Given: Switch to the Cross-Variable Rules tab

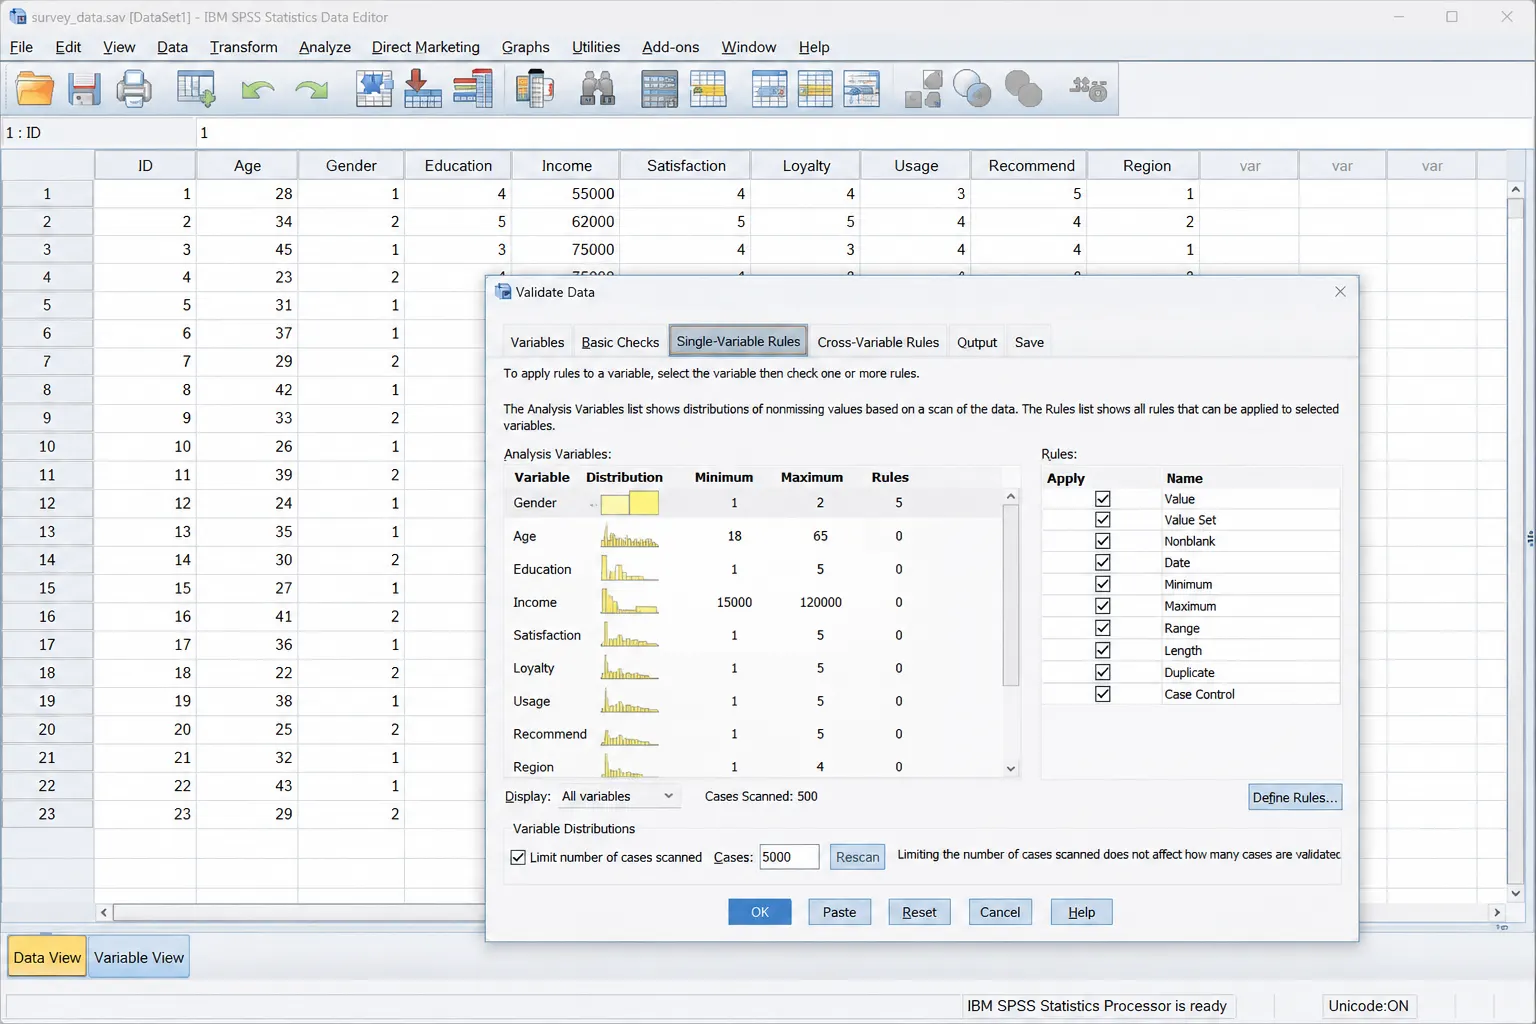Looking at the screenshot, I should click(x=878, y=342).
